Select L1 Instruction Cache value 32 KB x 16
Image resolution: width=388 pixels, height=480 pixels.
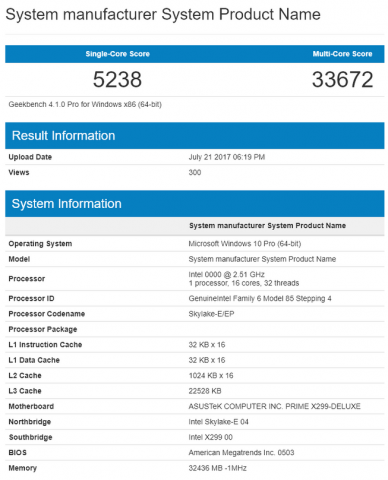[207, 345]
